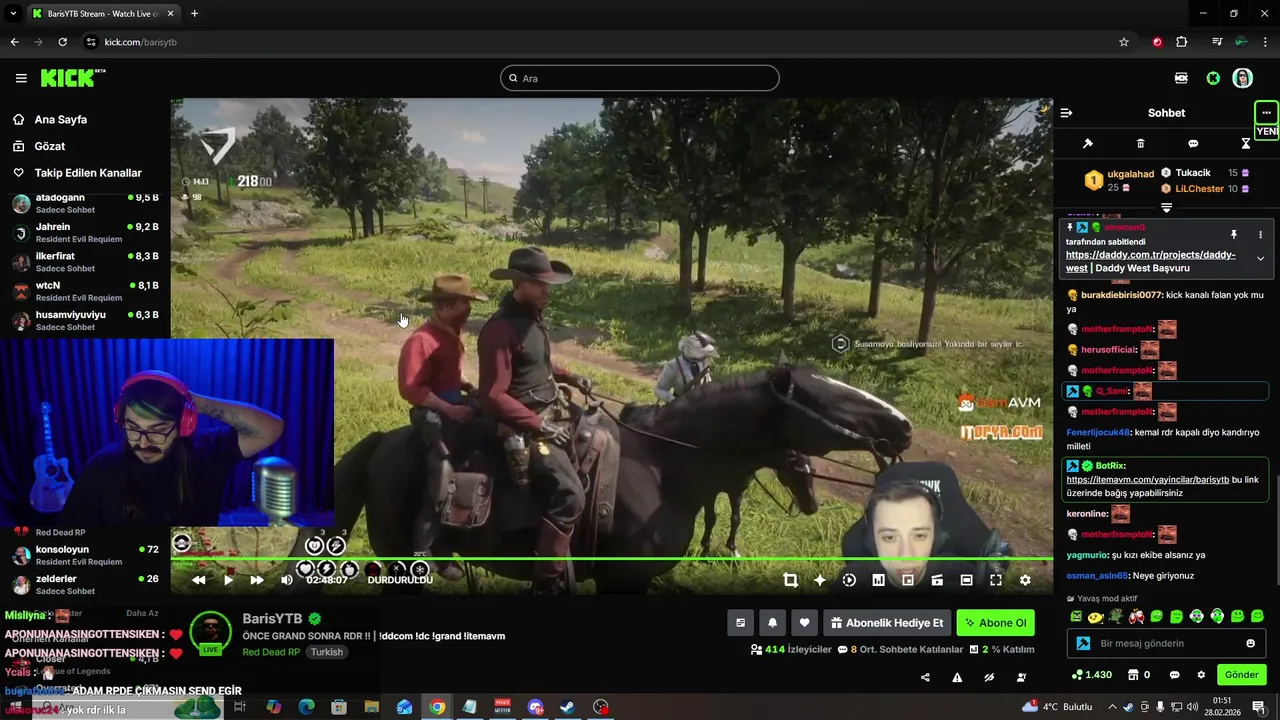Click the green stream progress bar
The image size is (1280, 720).
point(611,558)
